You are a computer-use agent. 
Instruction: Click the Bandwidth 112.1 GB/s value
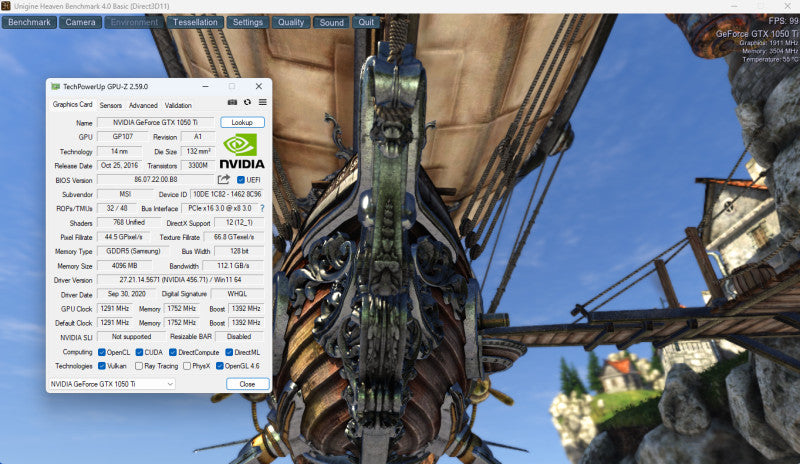click(233, 265)
